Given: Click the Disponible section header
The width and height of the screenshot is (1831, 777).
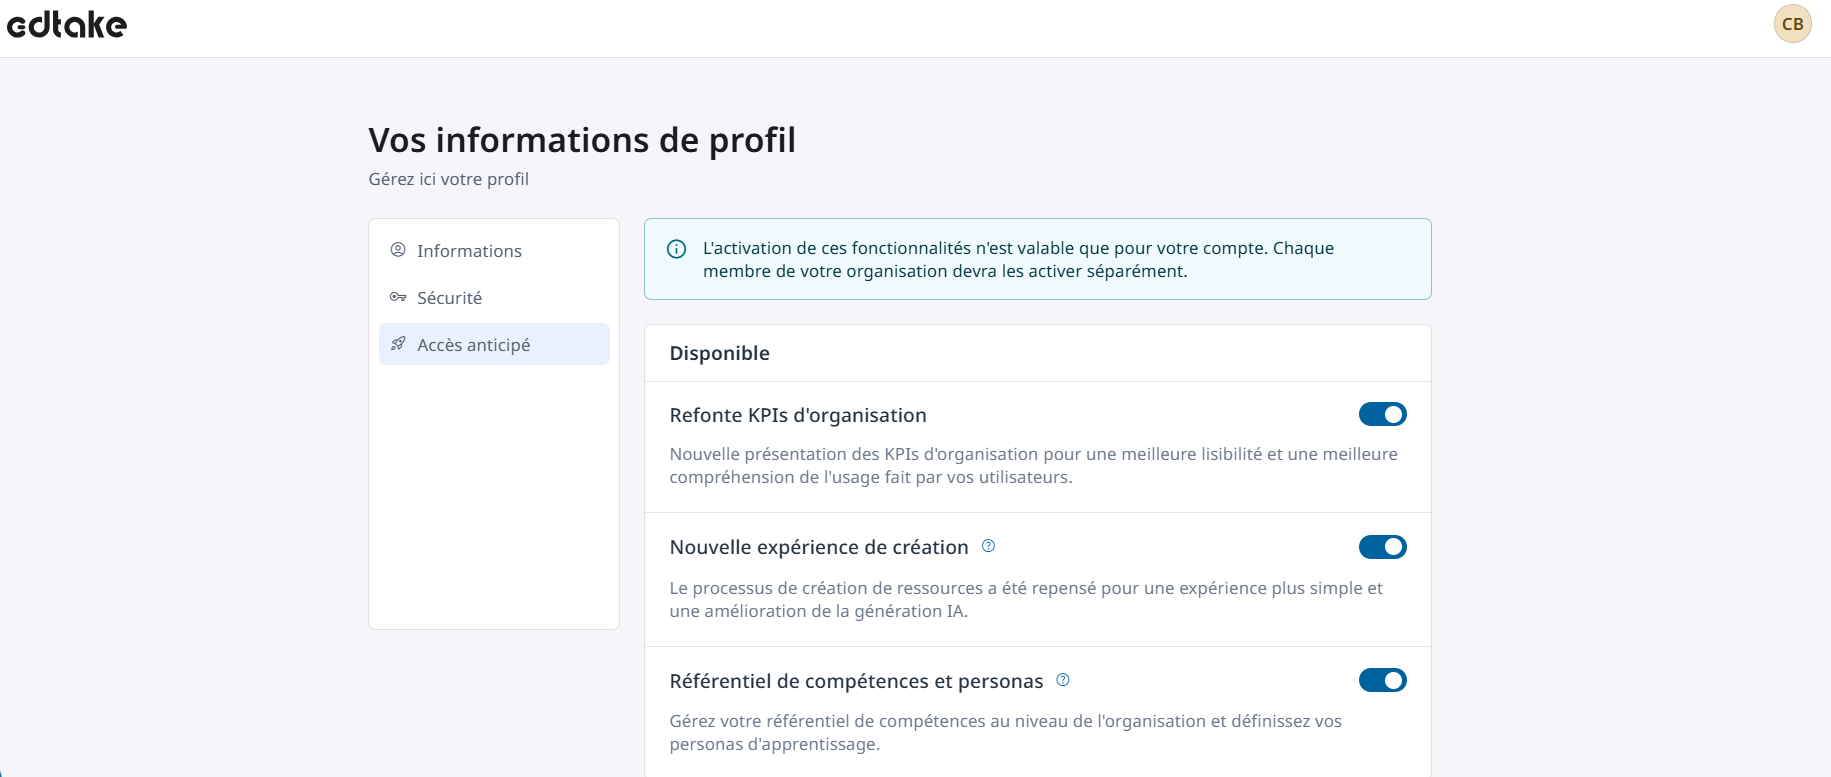Looking at the screenshot, I should pos(719,353).
